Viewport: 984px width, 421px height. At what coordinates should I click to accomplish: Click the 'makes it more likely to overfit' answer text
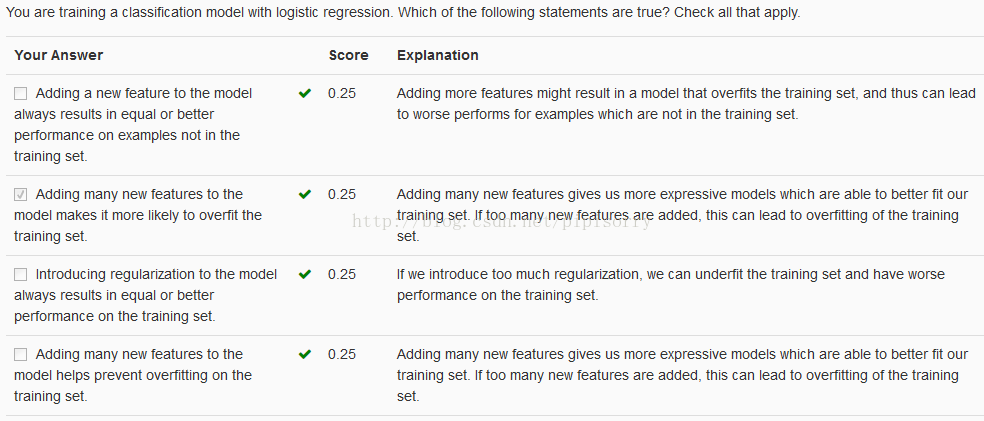138,215
